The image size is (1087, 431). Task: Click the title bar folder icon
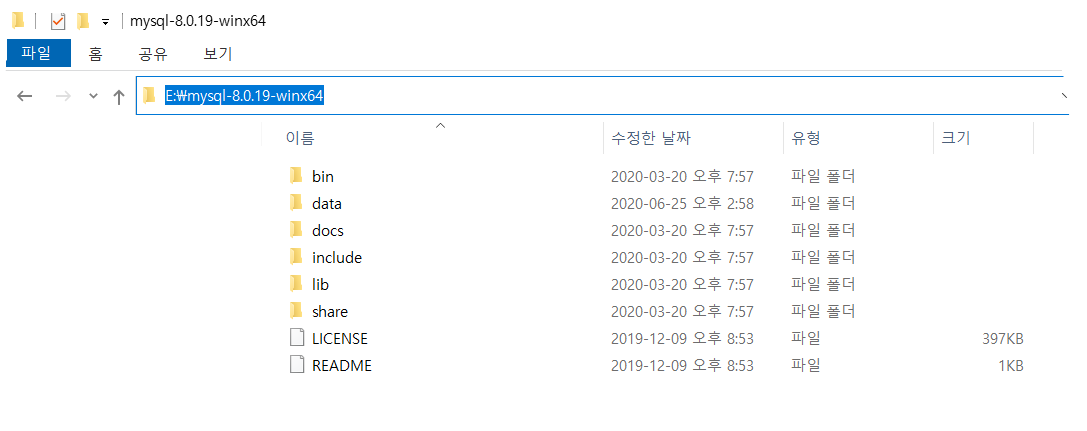click(18, 21)
